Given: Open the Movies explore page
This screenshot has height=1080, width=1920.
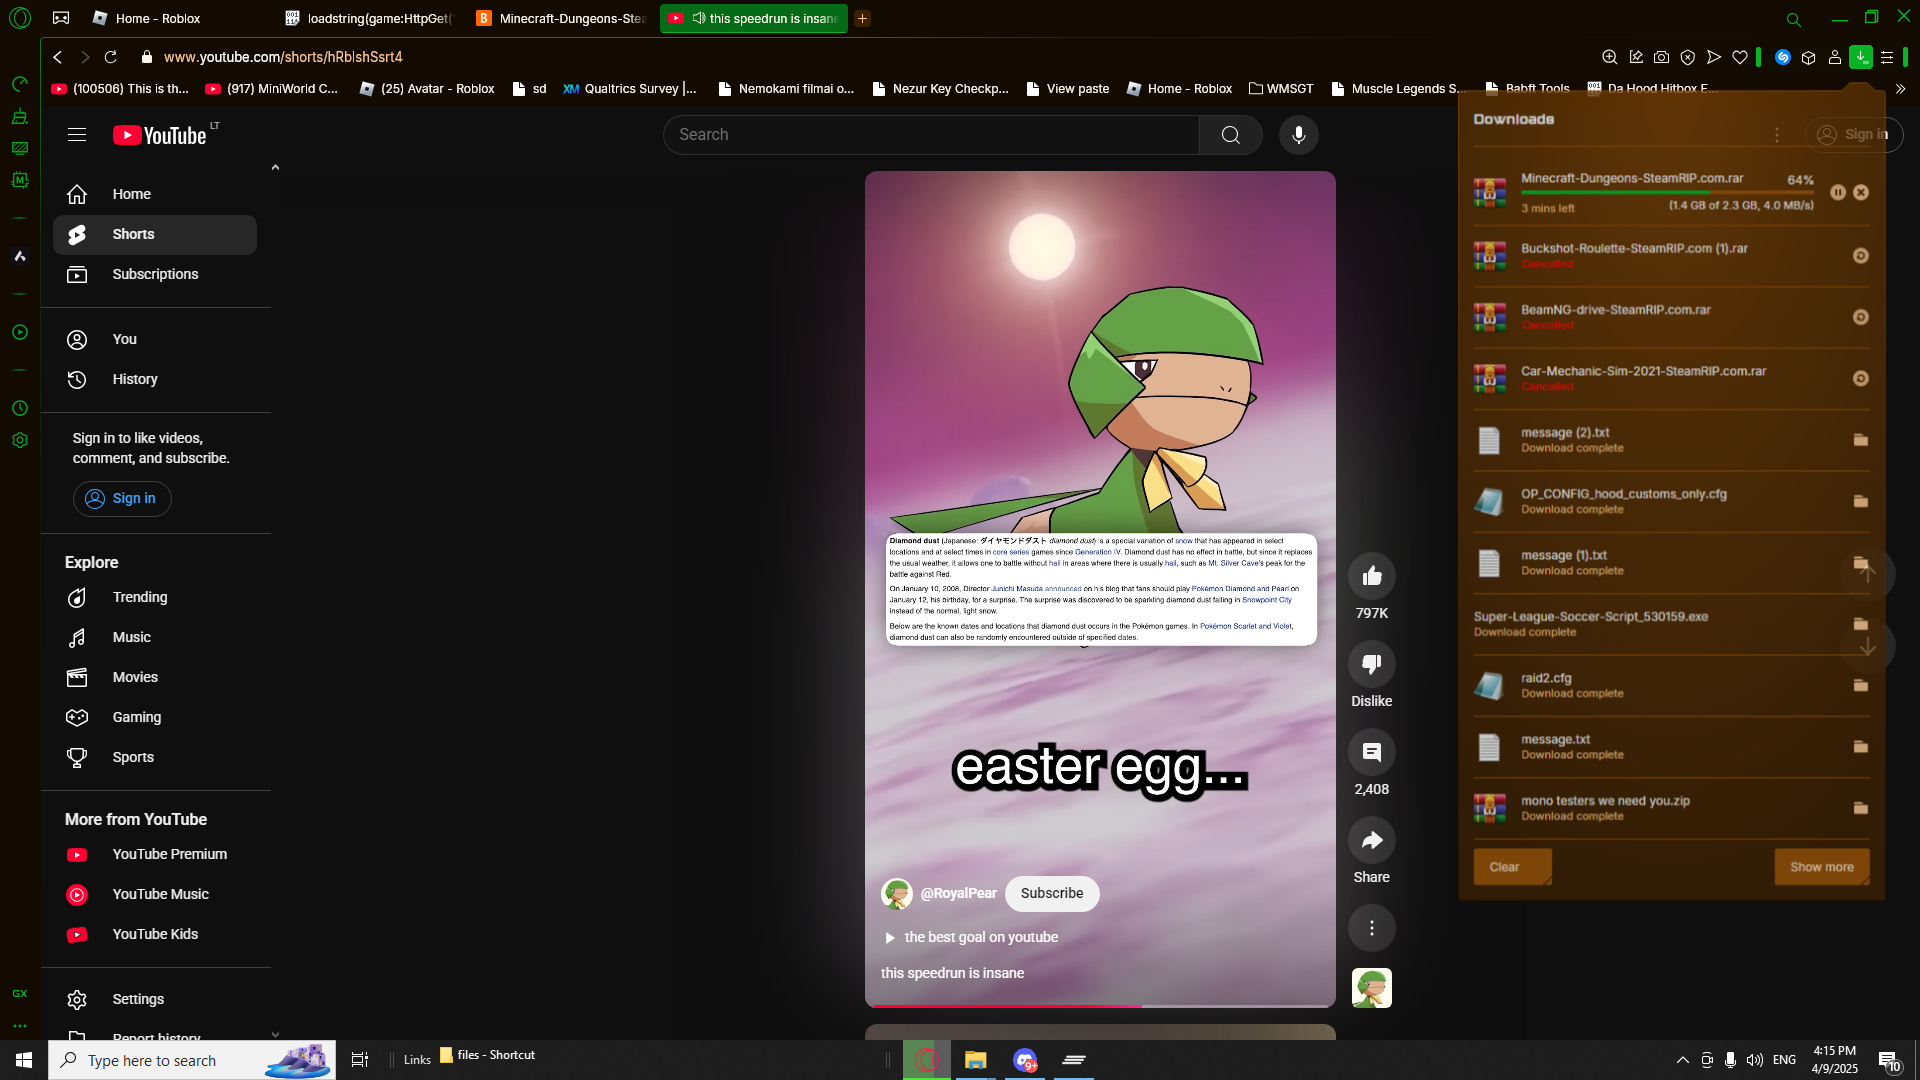Looking at the screenshot, I should tap(155, 677).
